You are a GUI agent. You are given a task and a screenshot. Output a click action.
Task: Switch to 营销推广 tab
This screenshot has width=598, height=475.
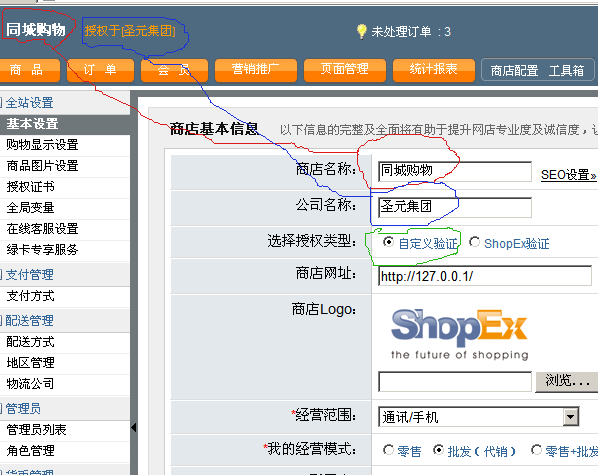(256, 70)
